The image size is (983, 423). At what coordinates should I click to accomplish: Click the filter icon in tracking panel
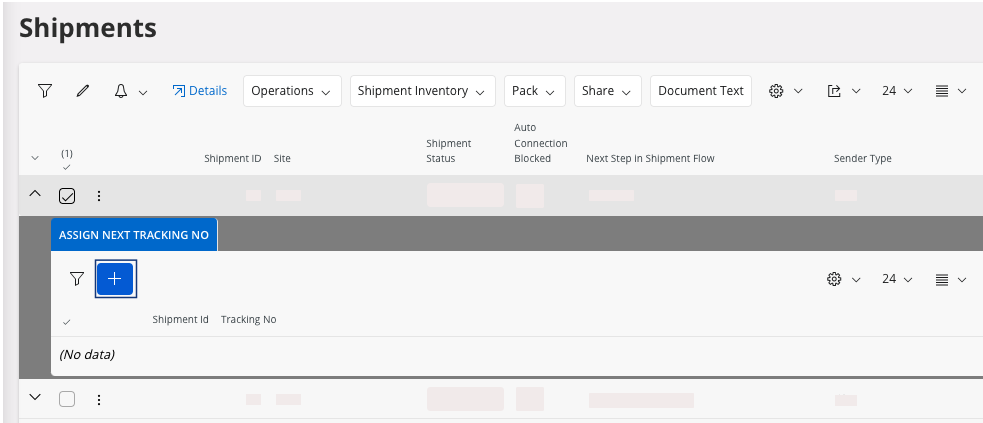[x=77, y=279]
